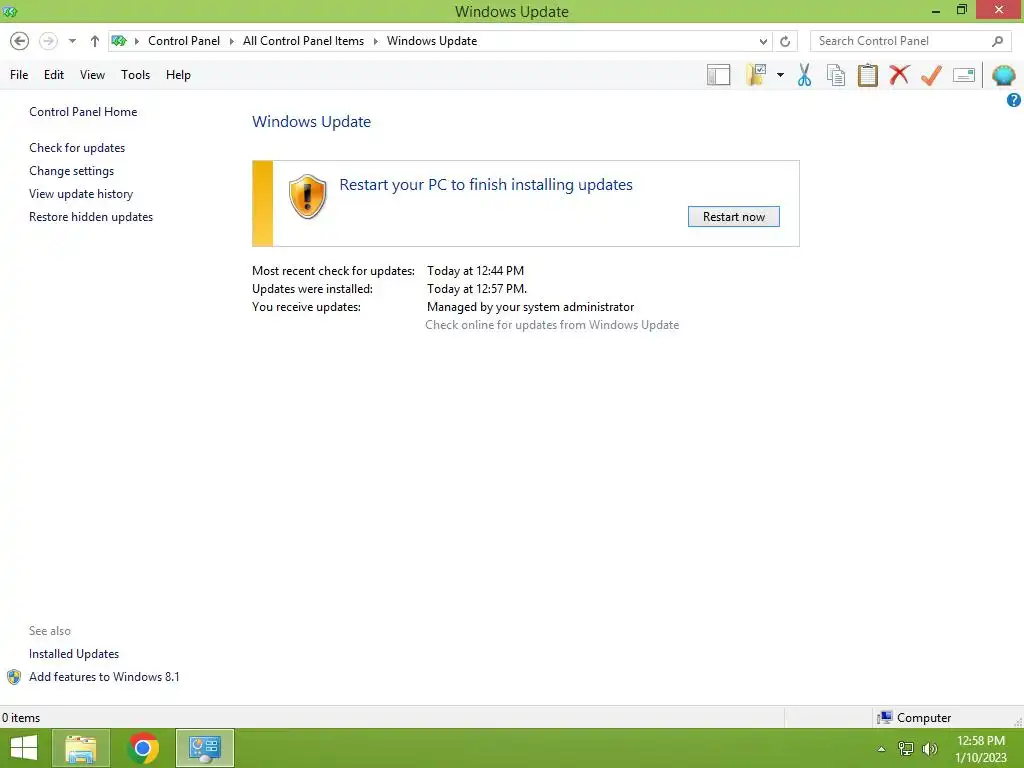Screen dimensions: 1024x768
Task: Open the Help menu
Action: (x=178, y=75)
